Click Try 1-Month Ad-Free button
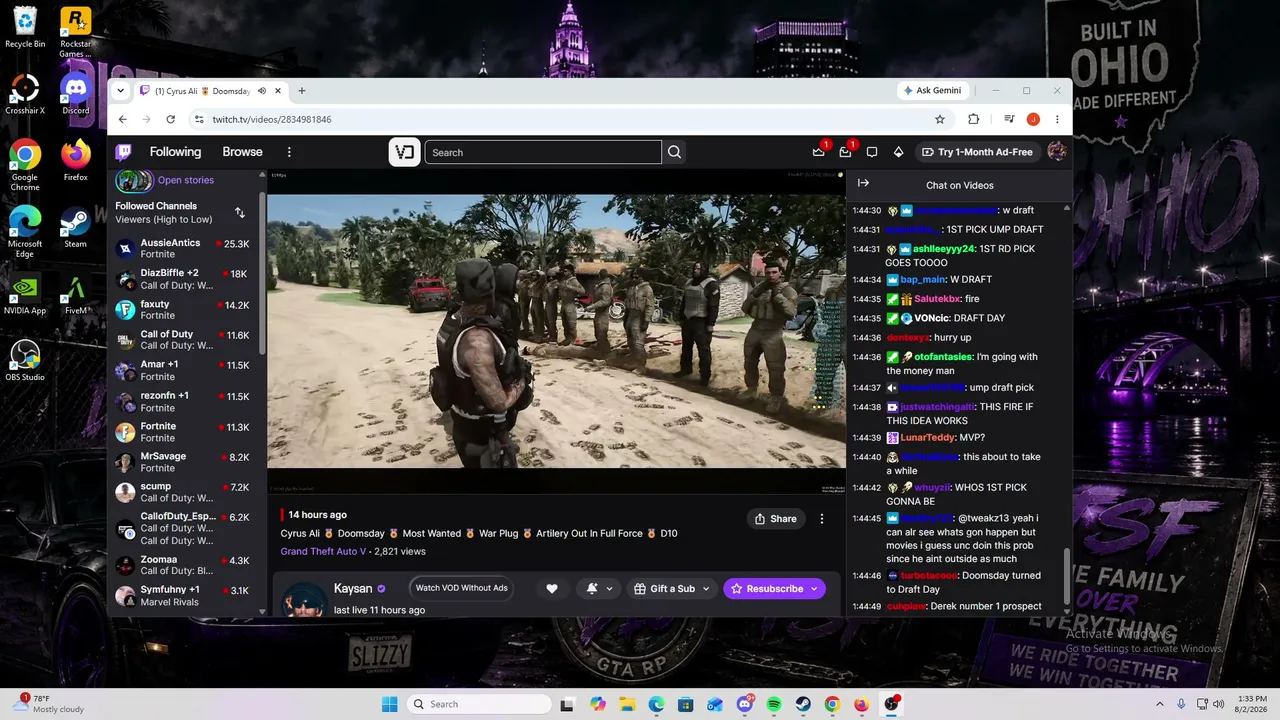 (x=977, y=152)
